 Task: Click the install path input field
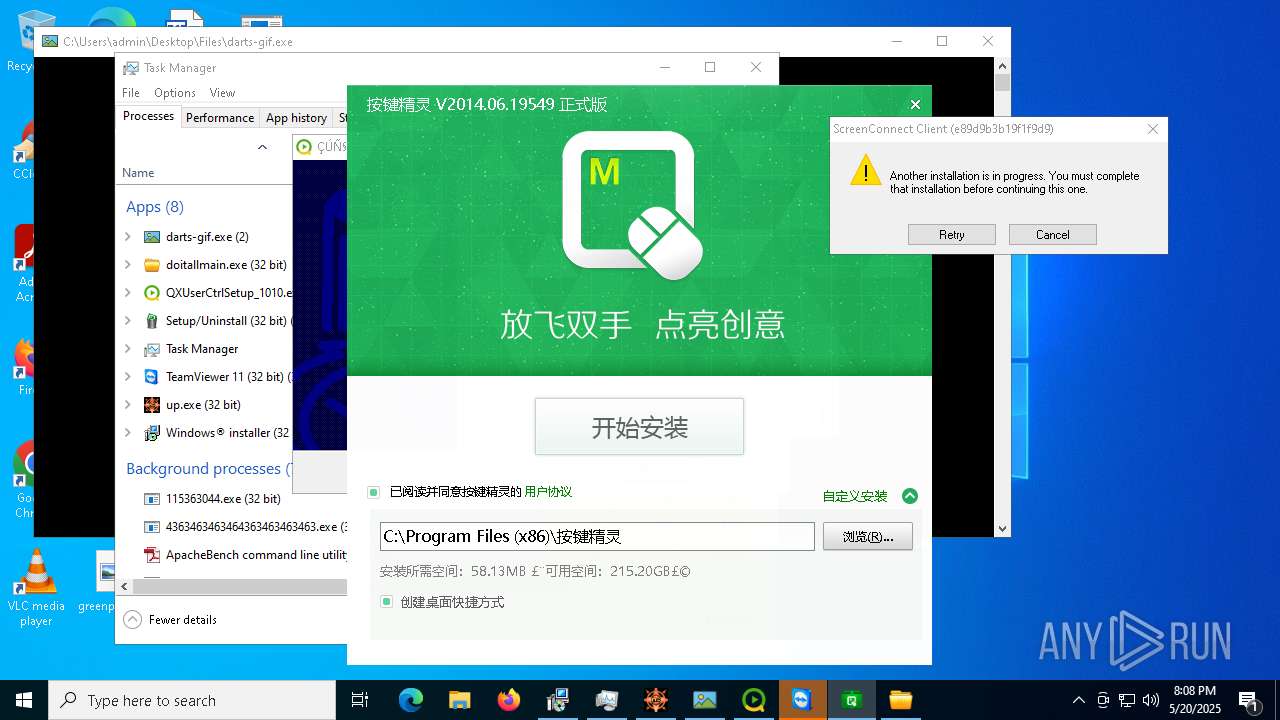click(x=597, y=536)
